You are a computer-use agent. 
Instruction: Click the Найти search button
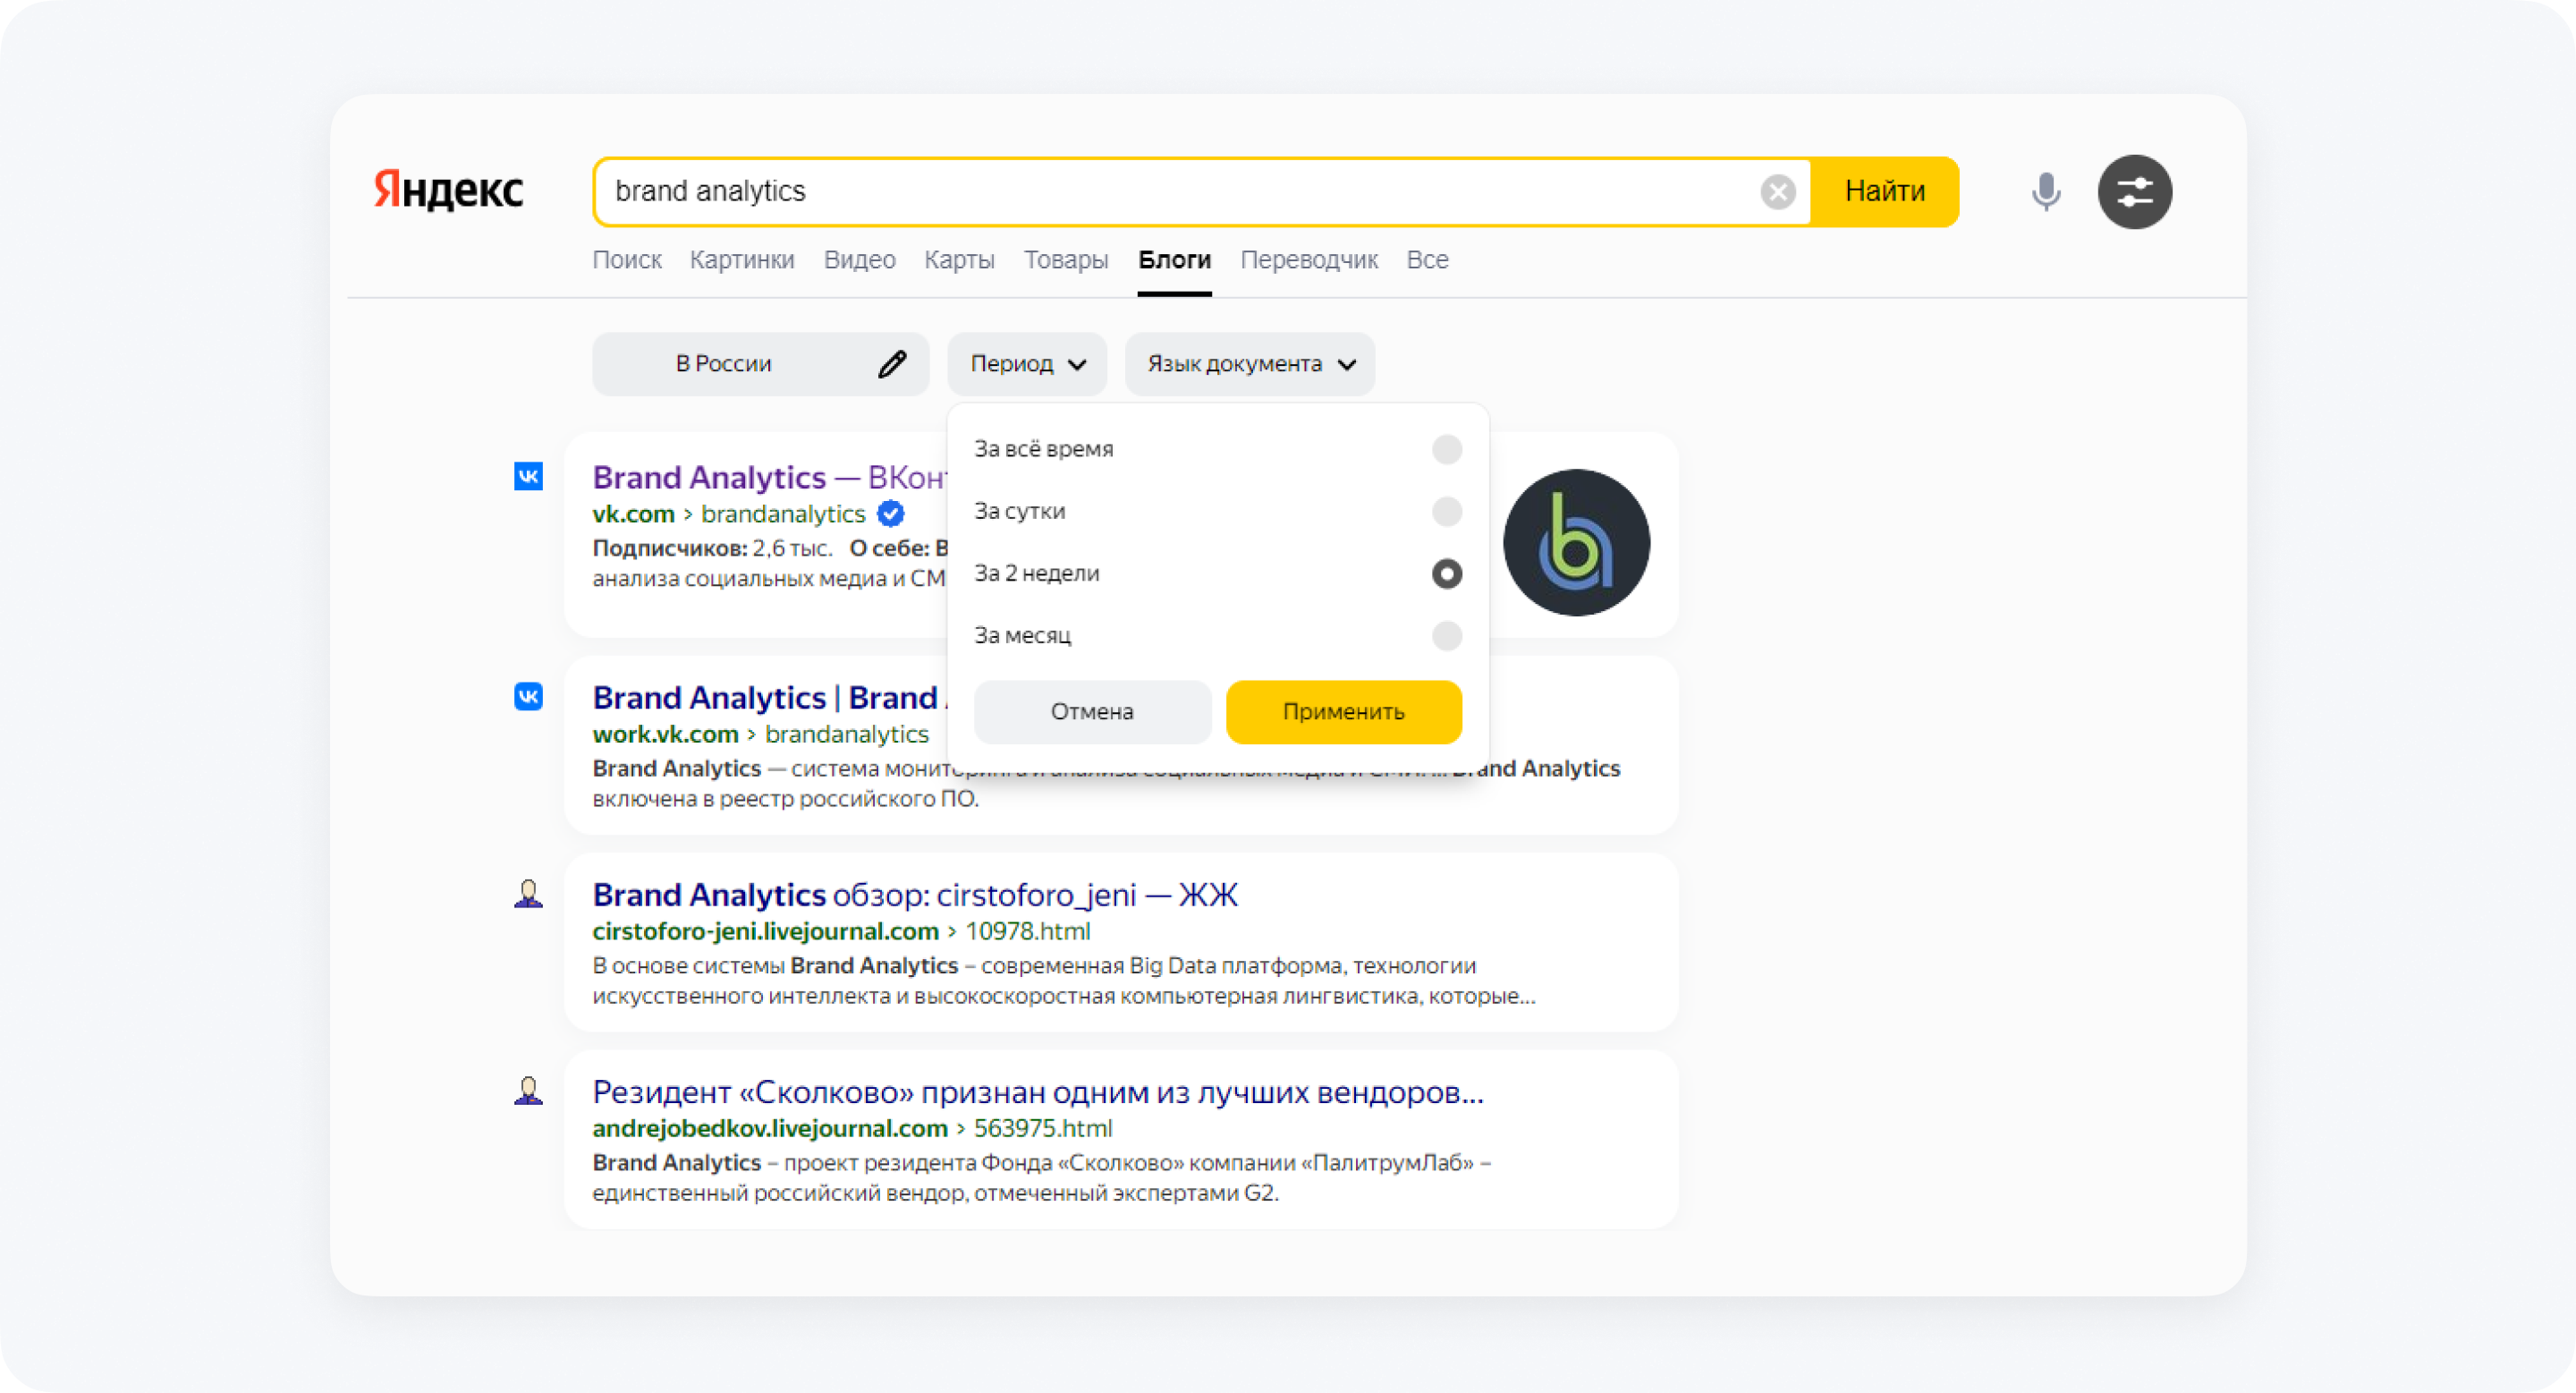pos(1885,191)
